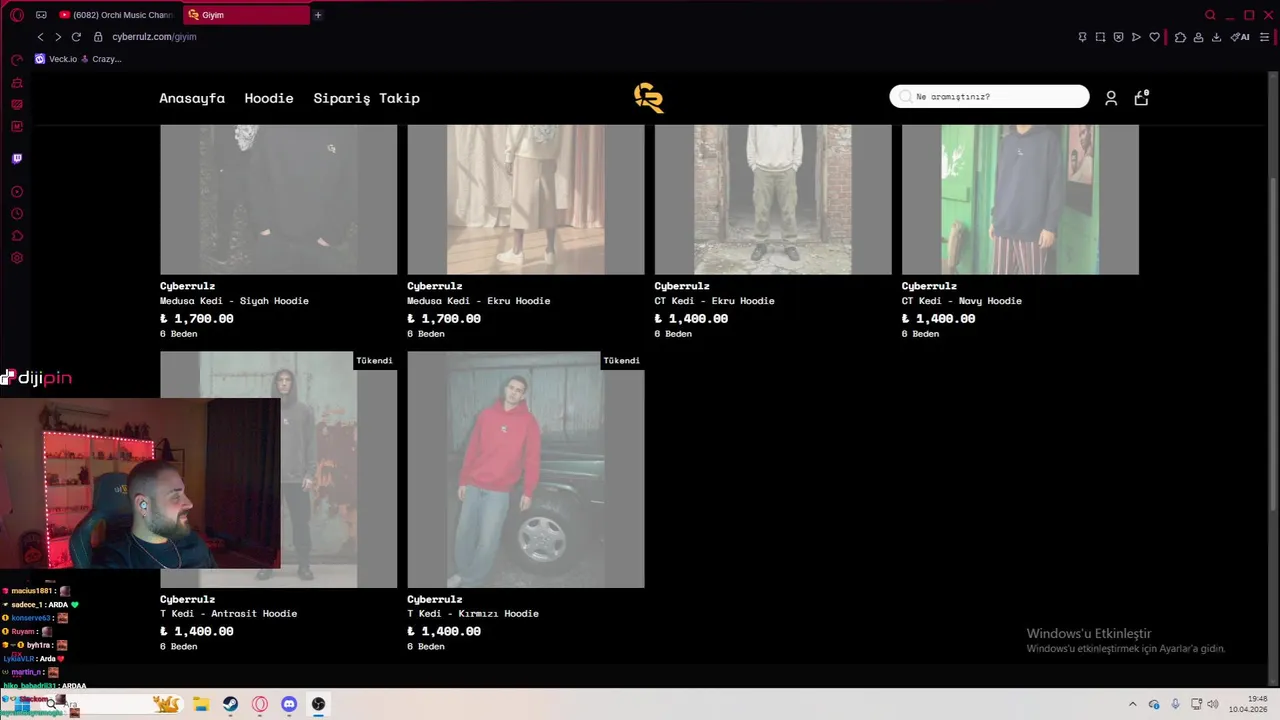The image size is (1280, 720).
Task: Click the 'T Kedi - Antrasit Hoodie' title
Action: point(228,614)
